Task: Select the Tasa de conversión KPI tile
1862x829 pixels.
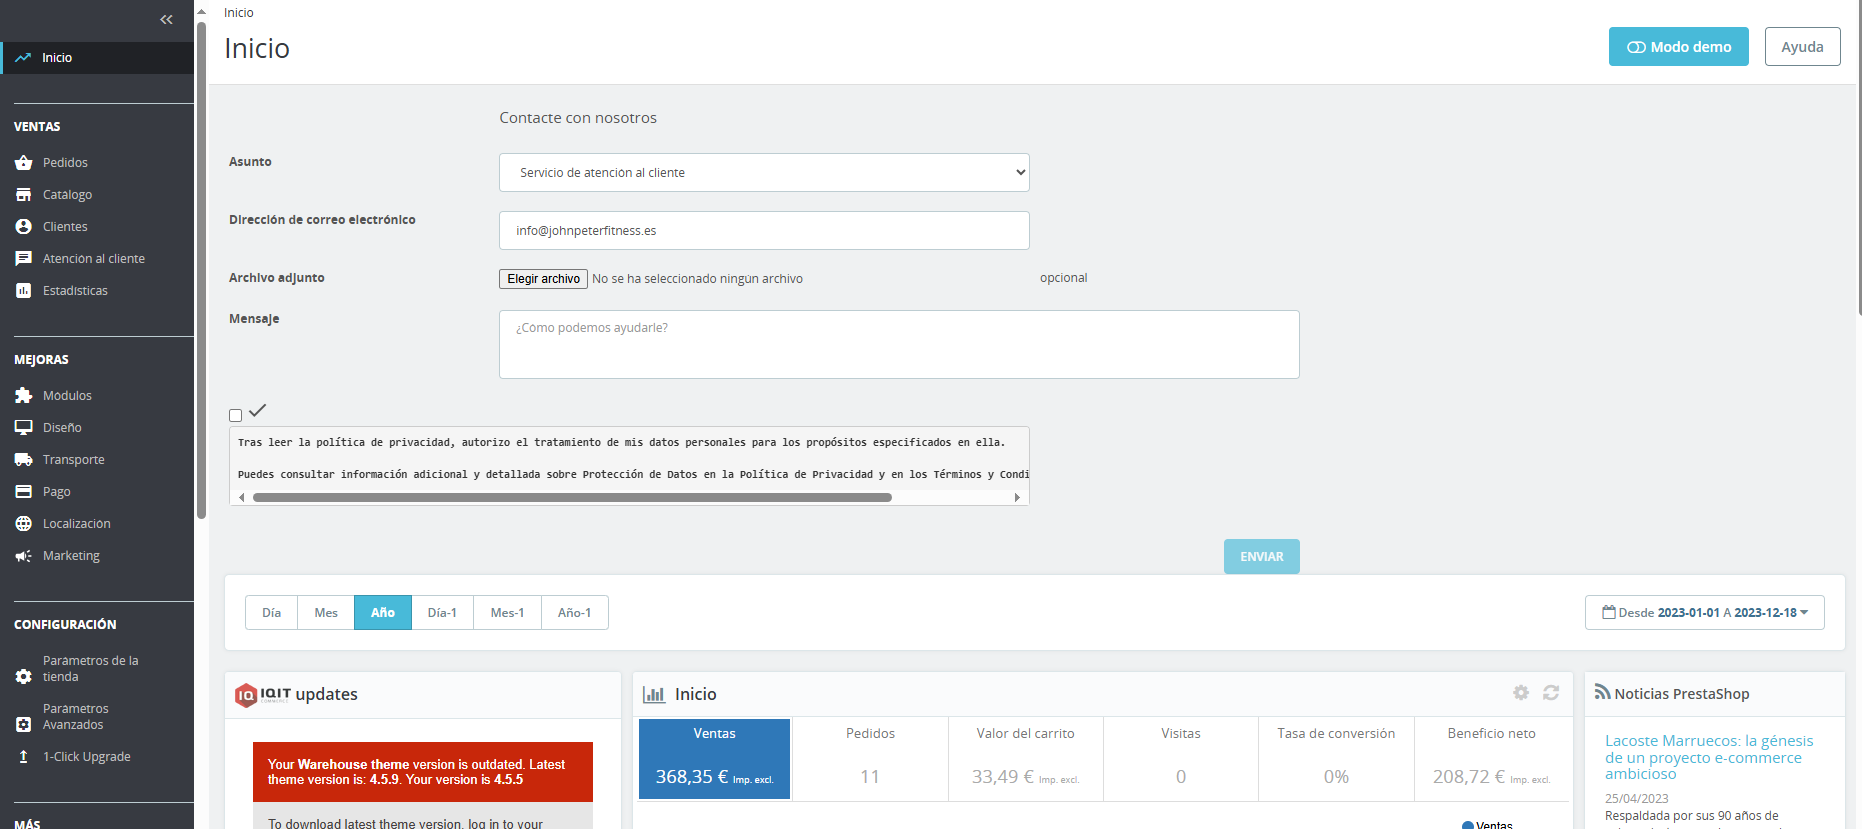Action: pos(1336,759)
